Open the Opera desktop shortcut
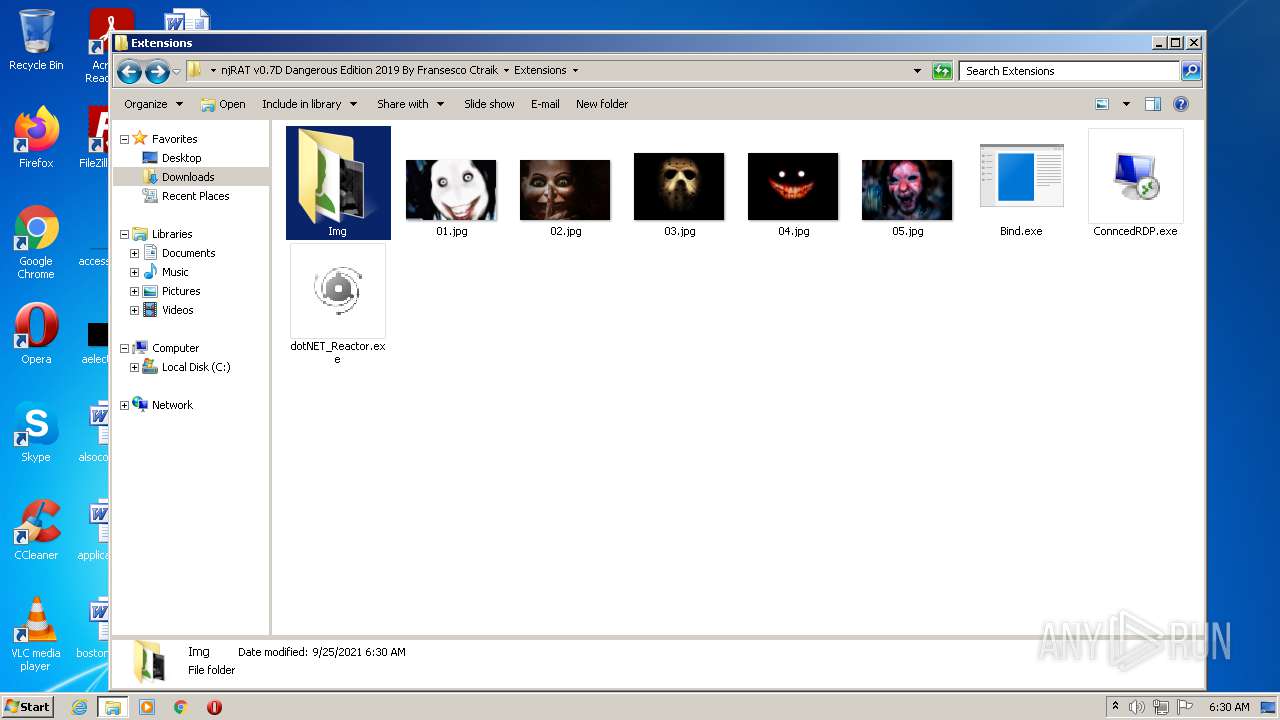Viewport: 1280px width, 720px height. (x=36, y=334)
